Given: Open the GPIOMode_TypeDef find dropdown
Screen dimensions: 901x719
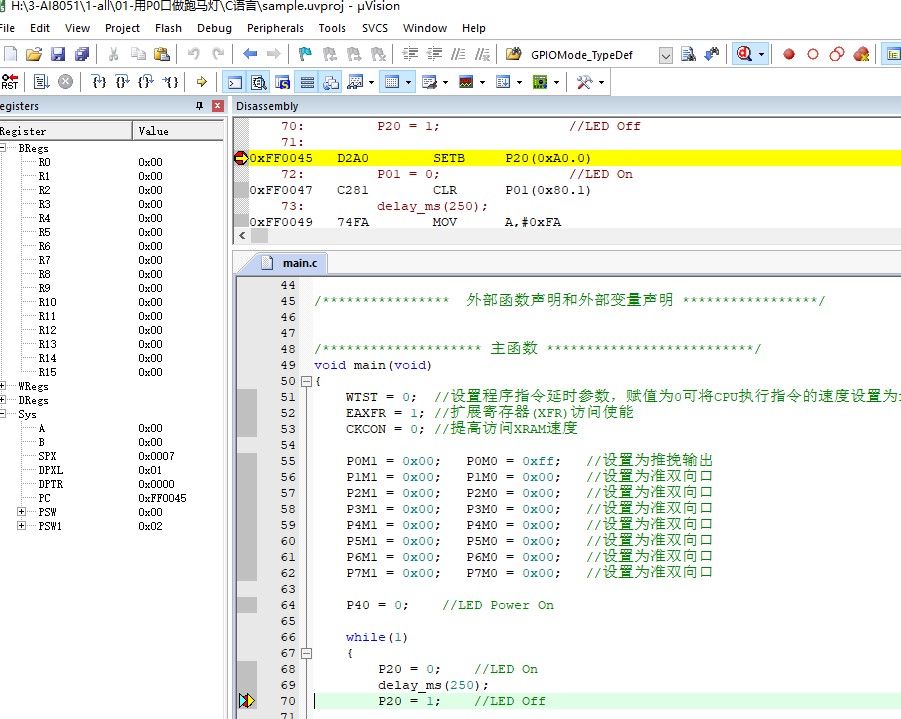Looking at the screenshot, I should (x=665, y=55).
